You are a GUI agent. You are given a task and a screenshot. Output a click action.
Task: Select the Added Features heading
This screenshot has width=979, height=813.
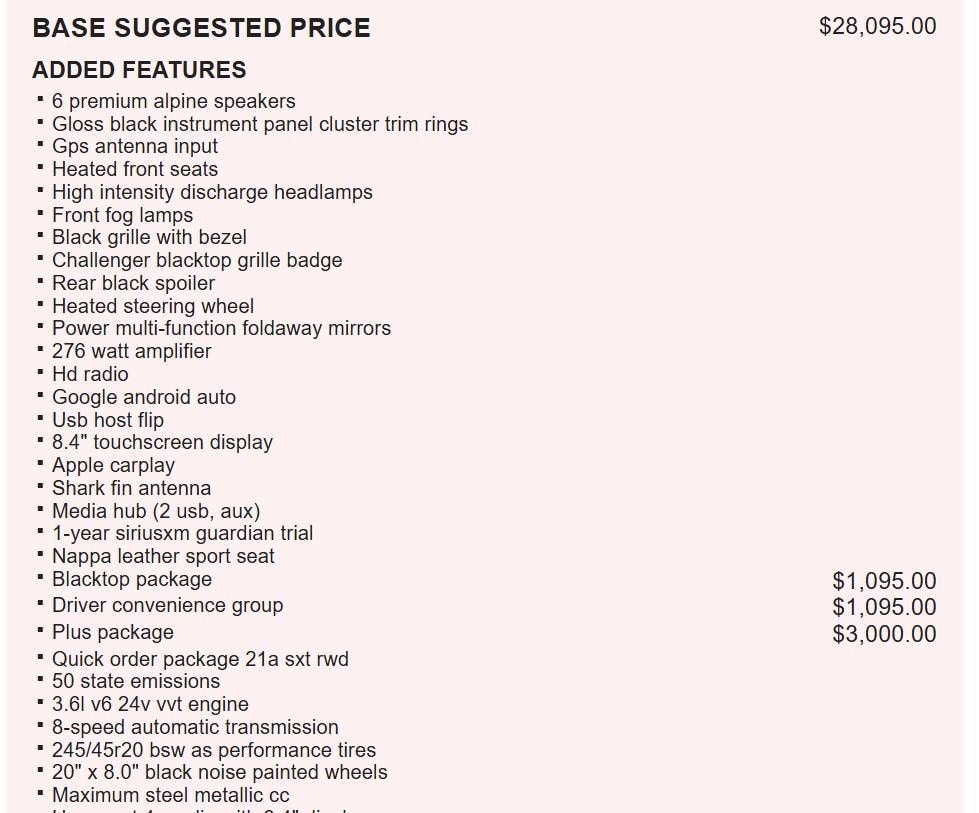pyautogui.click(x=139, y=70)
